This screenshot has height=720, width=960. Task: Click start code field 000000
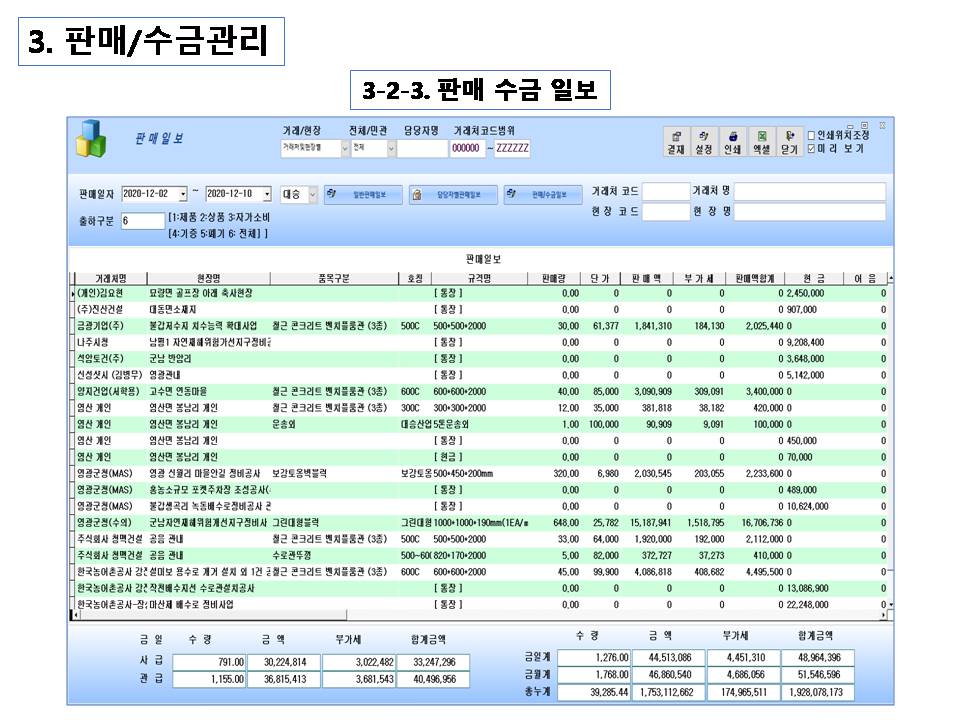coord(467,148)
